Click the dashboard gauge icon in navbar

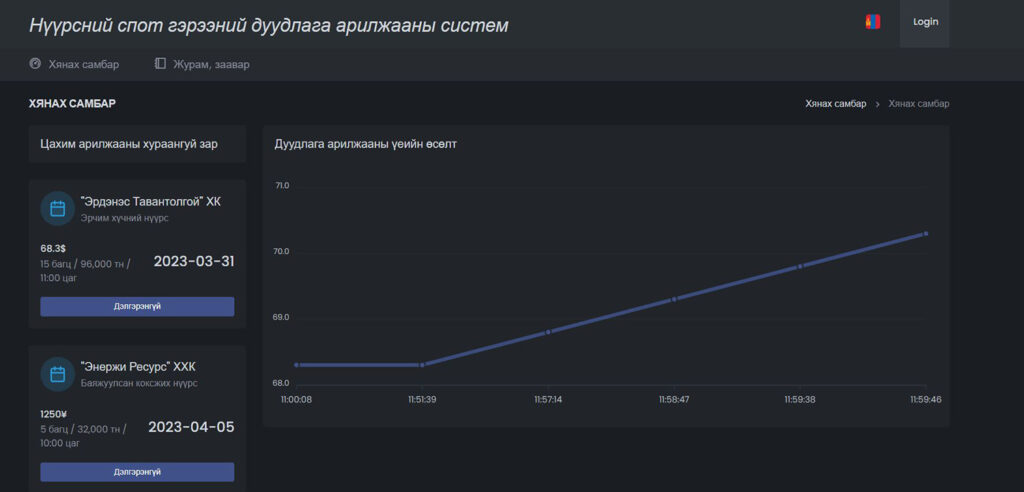(35, 64)
